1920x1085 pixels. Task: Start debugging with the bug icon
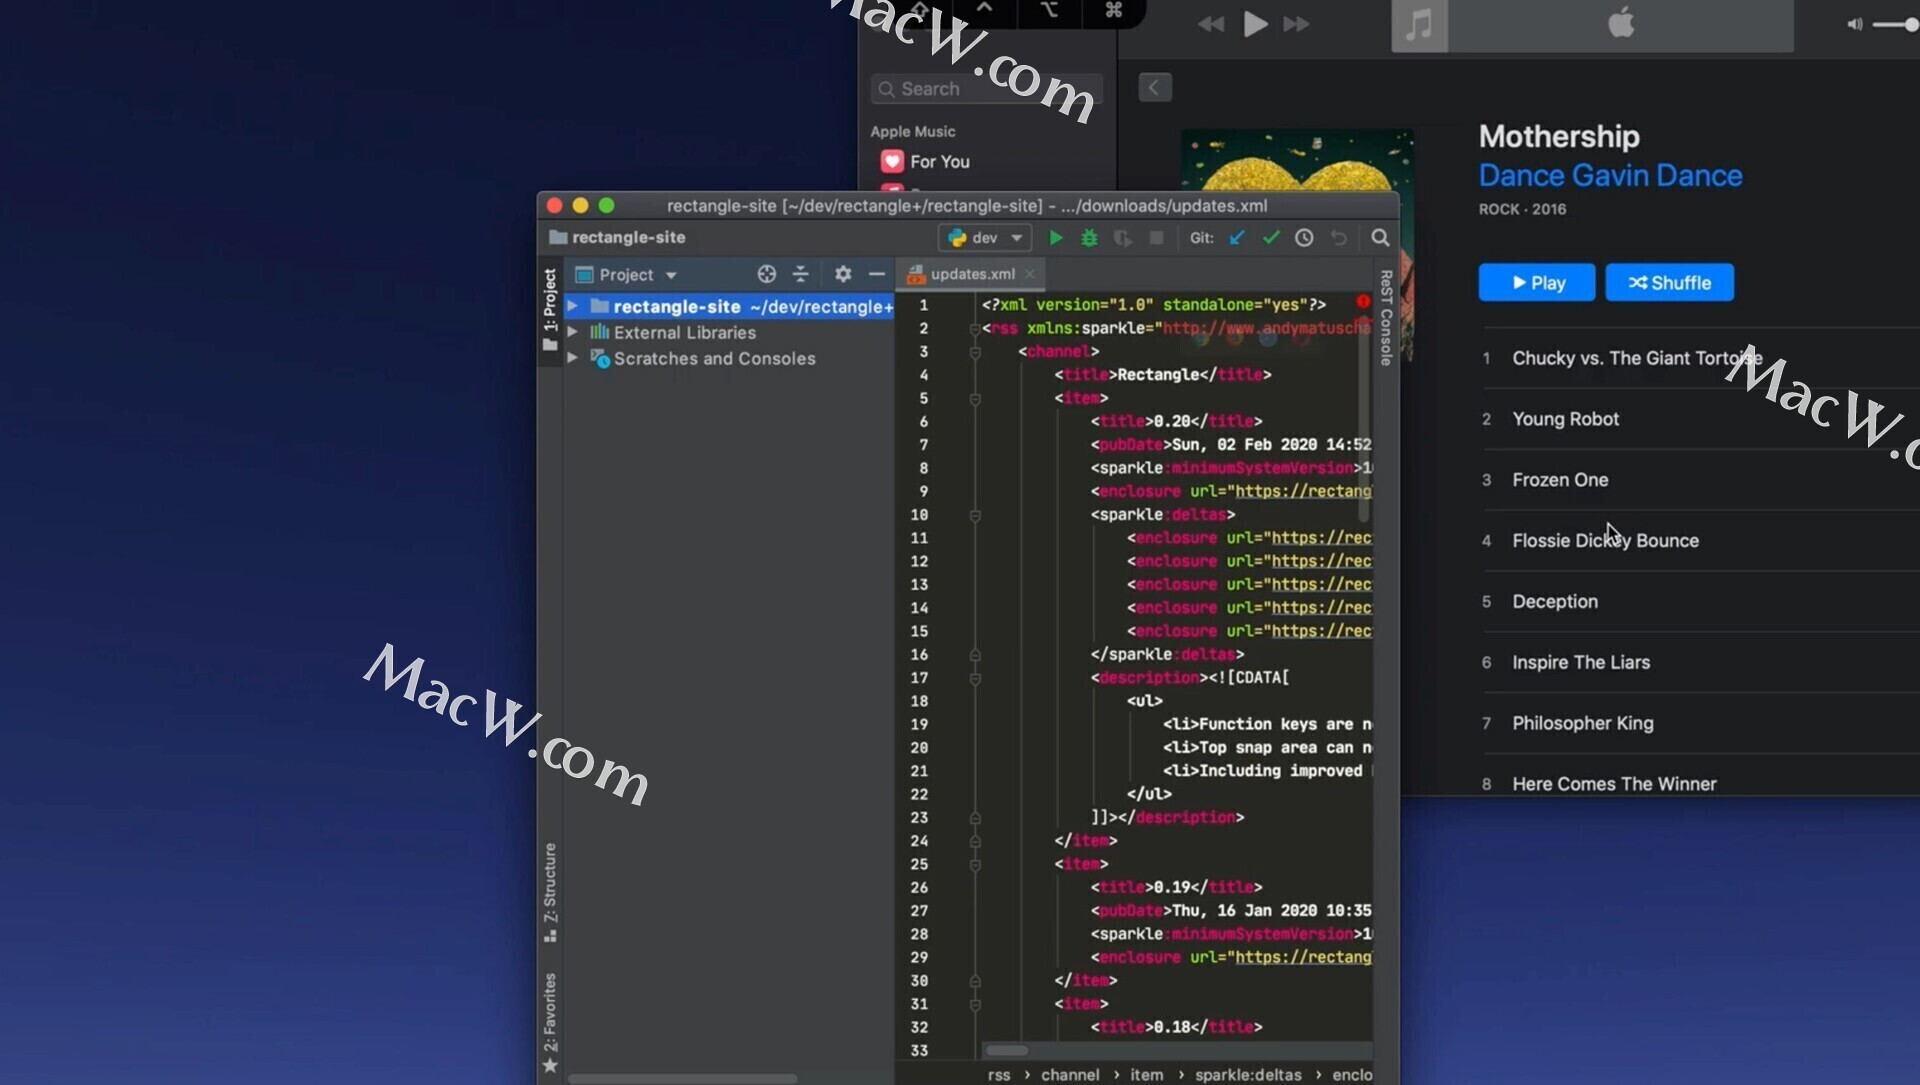click(x=1089, y=238)
